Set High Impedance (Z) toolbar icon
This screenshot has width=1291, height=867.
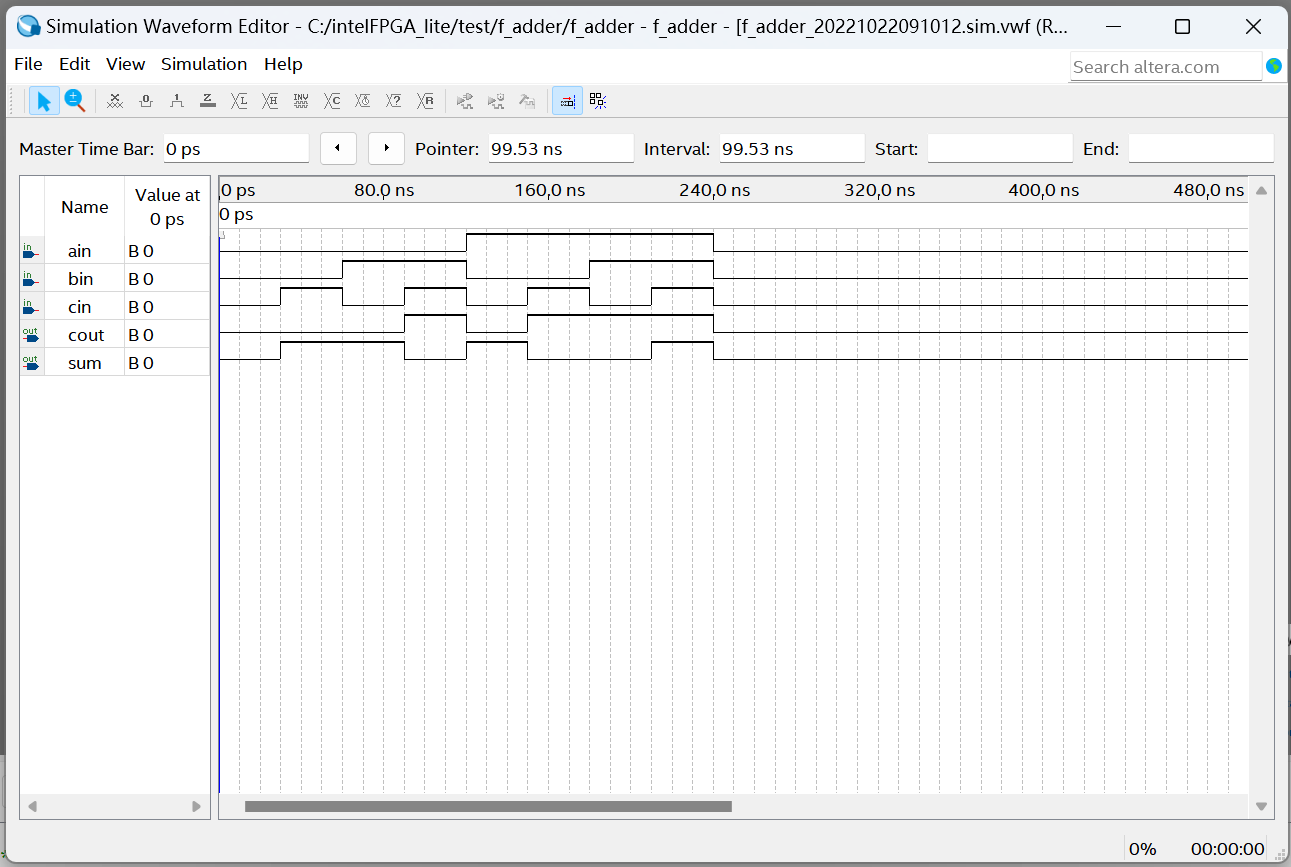(x=208, y=101)
